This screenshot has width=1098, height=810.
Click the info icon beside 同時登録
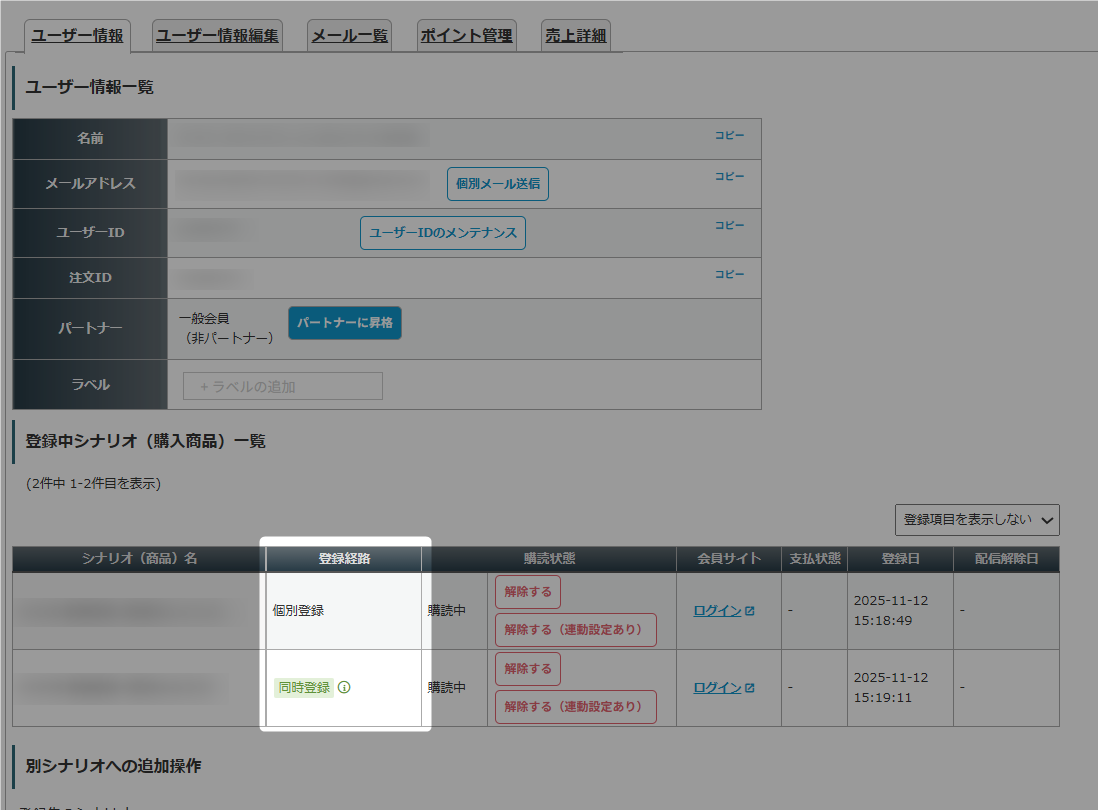[344, 688]
